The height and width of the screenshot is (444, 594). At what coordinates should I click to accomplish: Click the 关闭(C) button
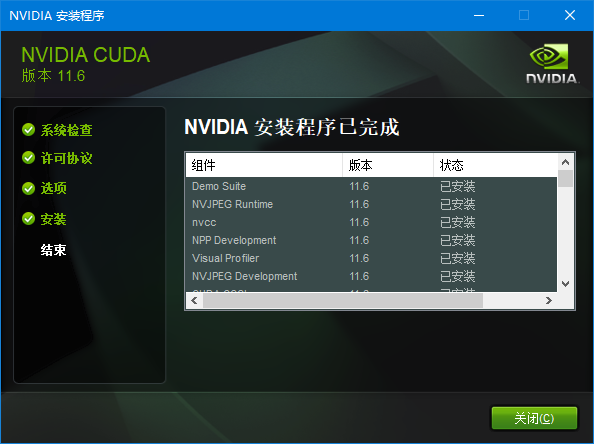point(534,418)
